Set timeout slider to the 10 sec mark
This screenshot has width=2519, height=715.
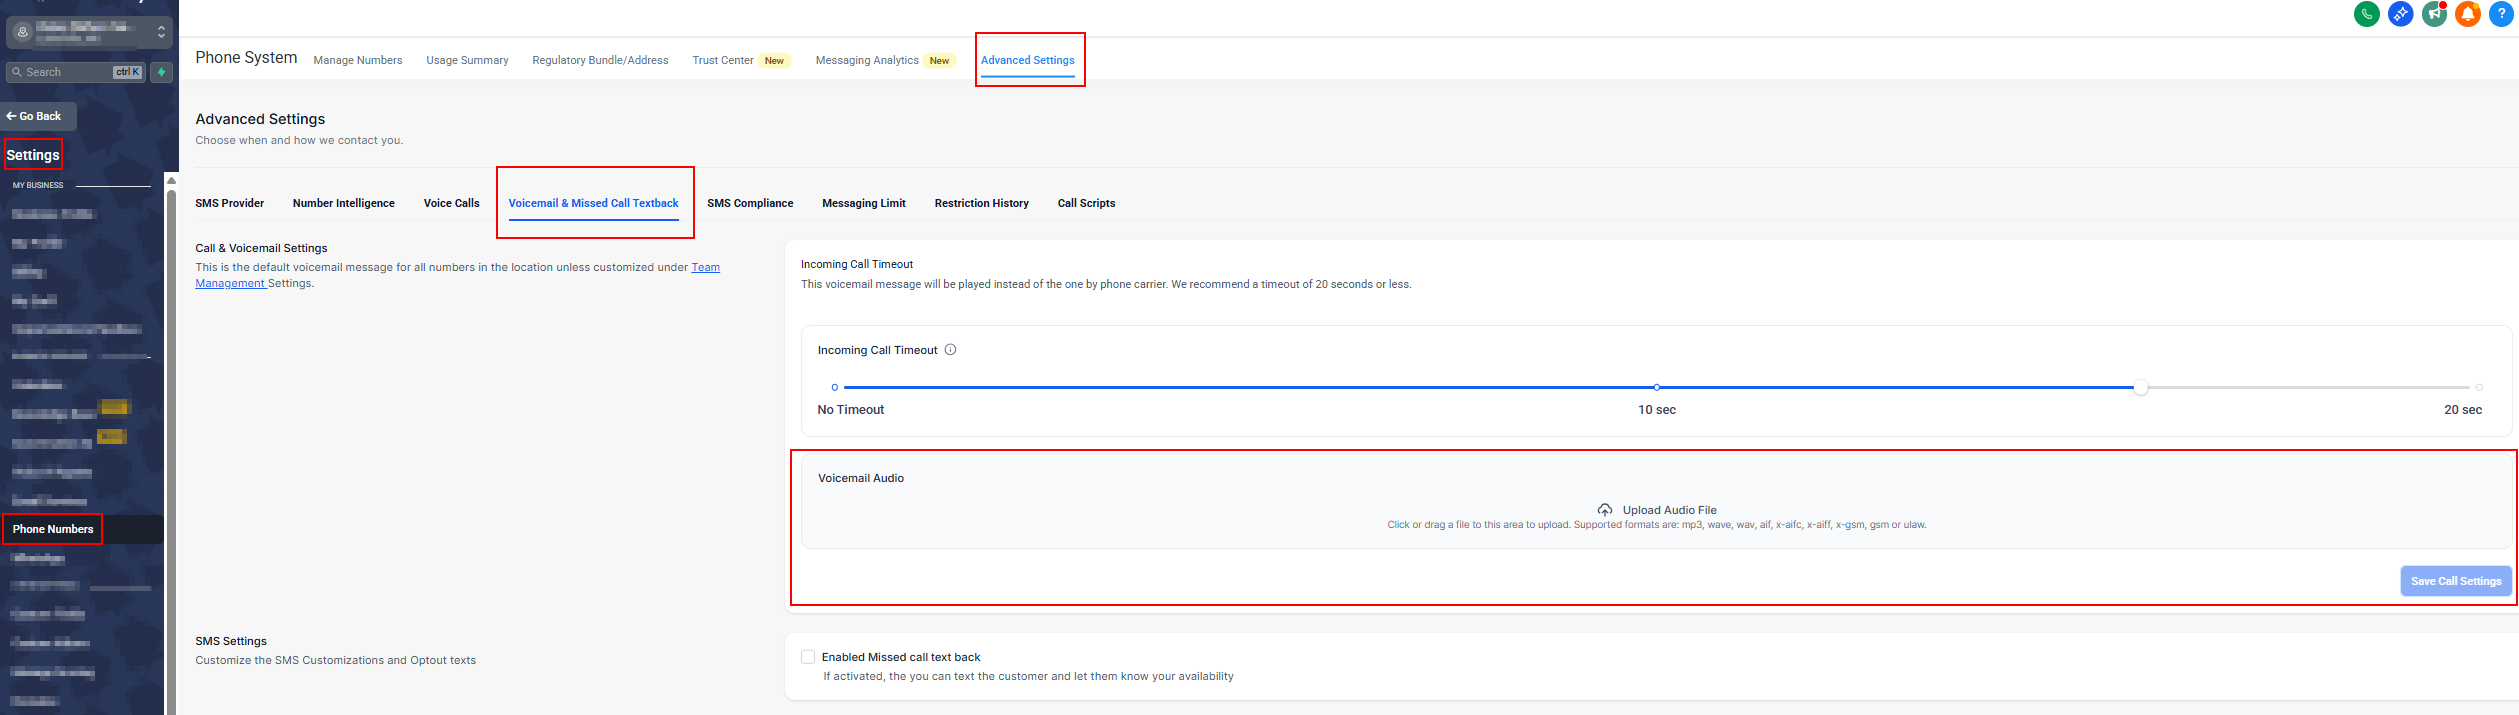1657,387
